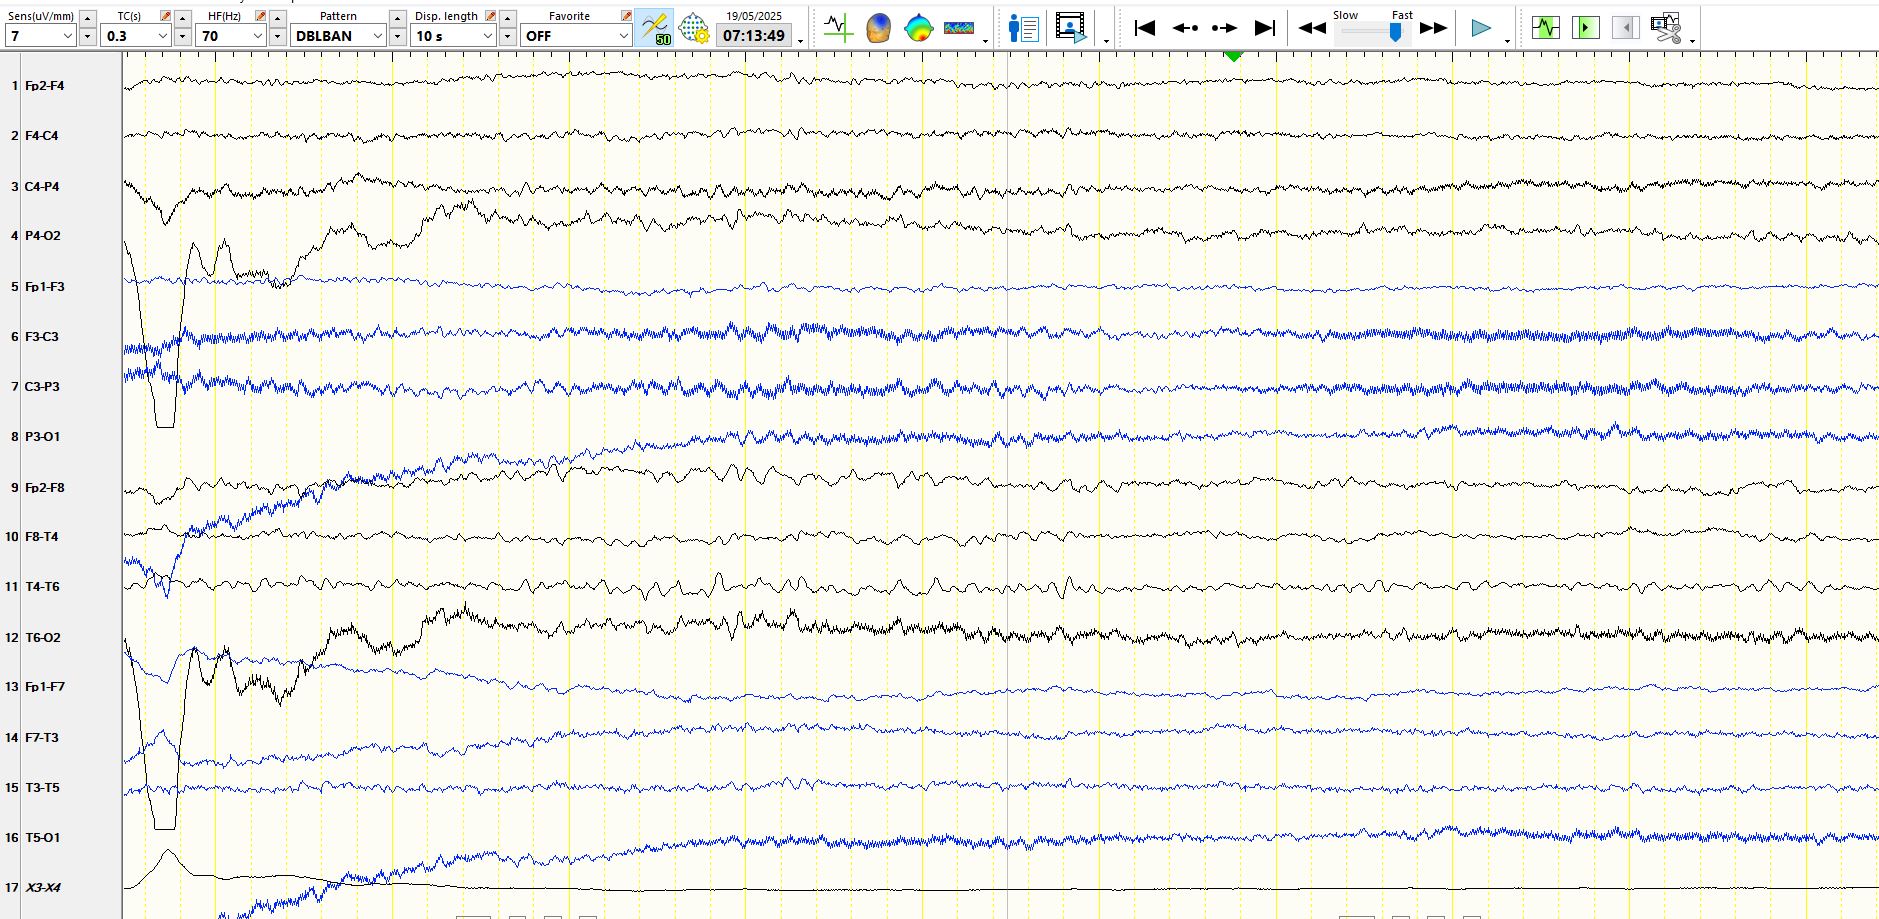The width and height of the screenshot is (1879, 919).
Task: Expand the options arrow after the scissors icon
Action: pos(1692,40)
